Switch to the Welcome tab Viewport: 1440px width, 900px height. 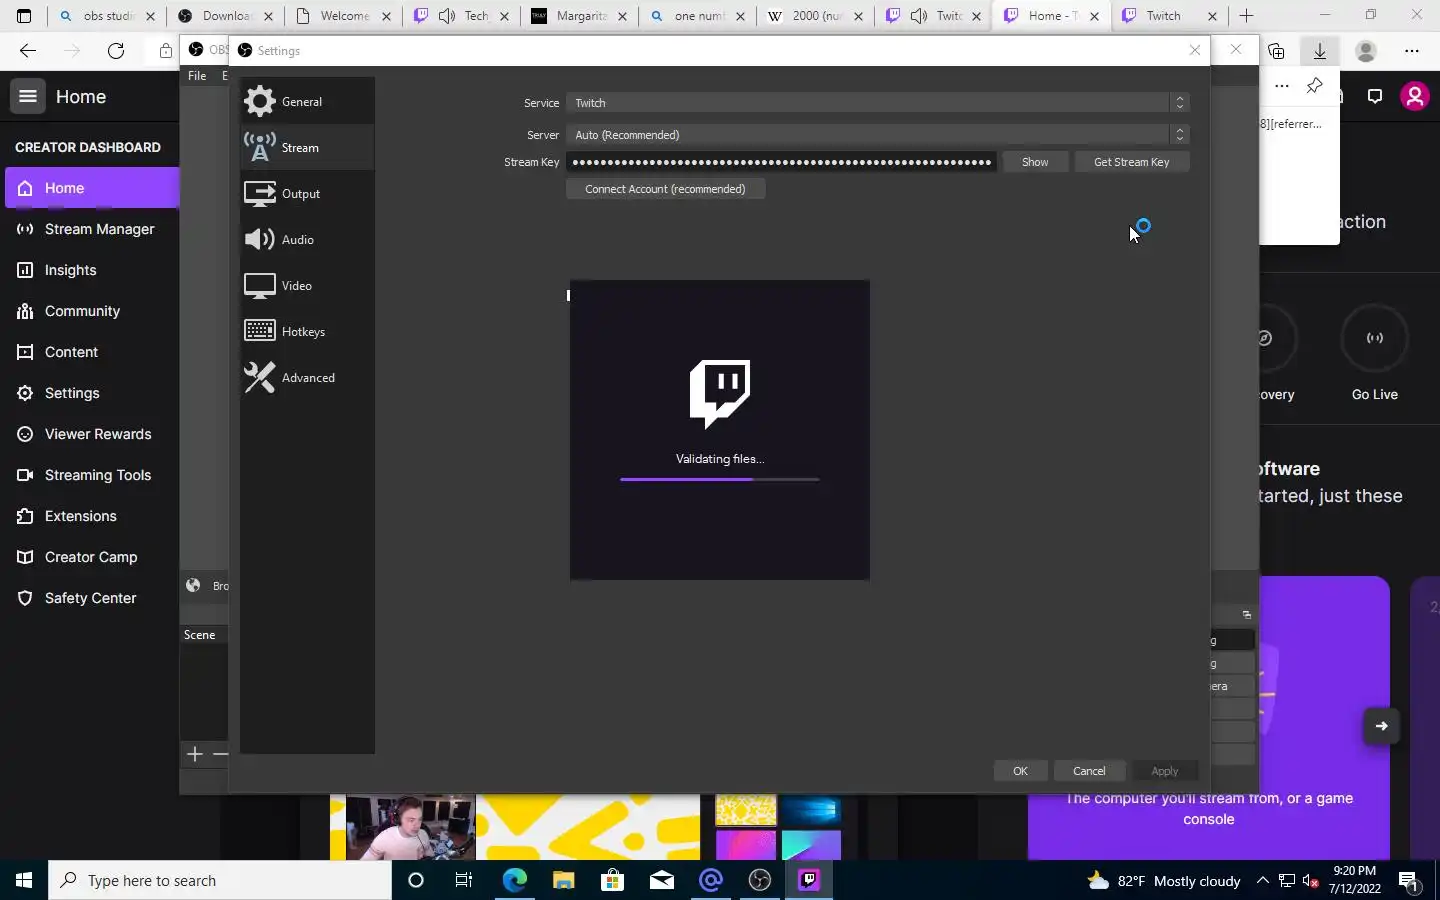tap(344, 16)
